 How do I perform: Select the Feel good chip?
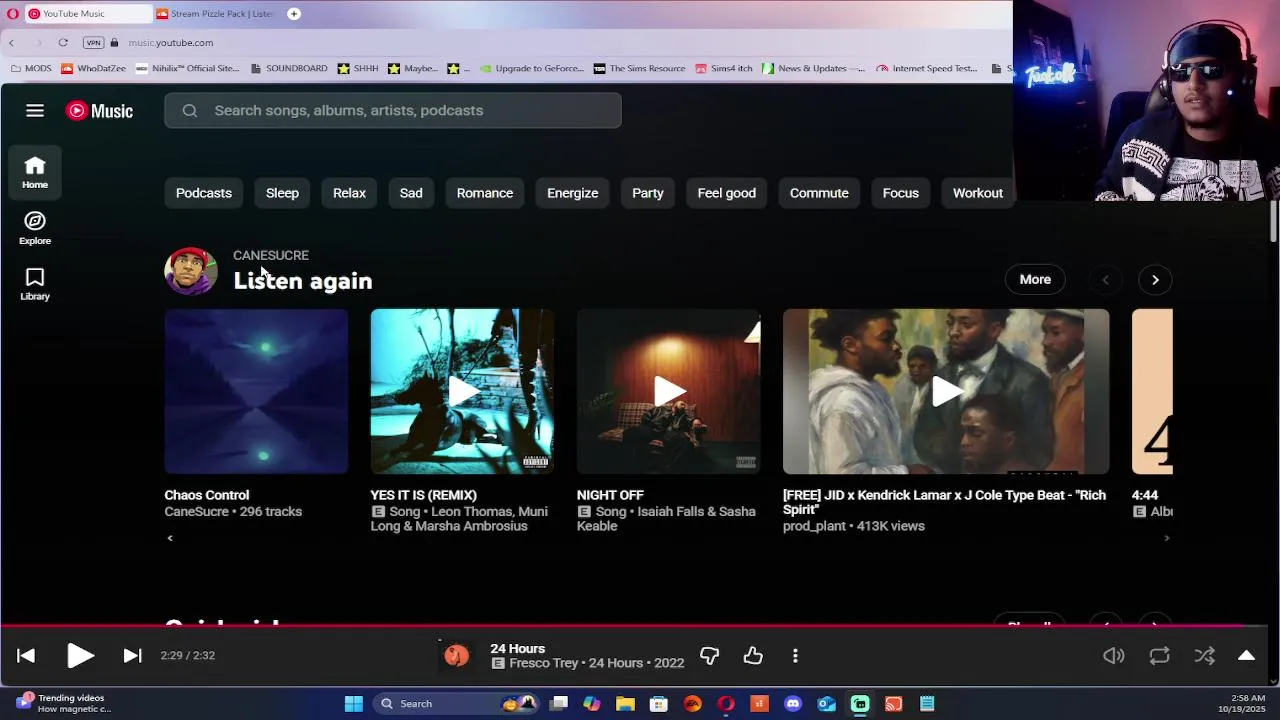[x=727, y=193]
